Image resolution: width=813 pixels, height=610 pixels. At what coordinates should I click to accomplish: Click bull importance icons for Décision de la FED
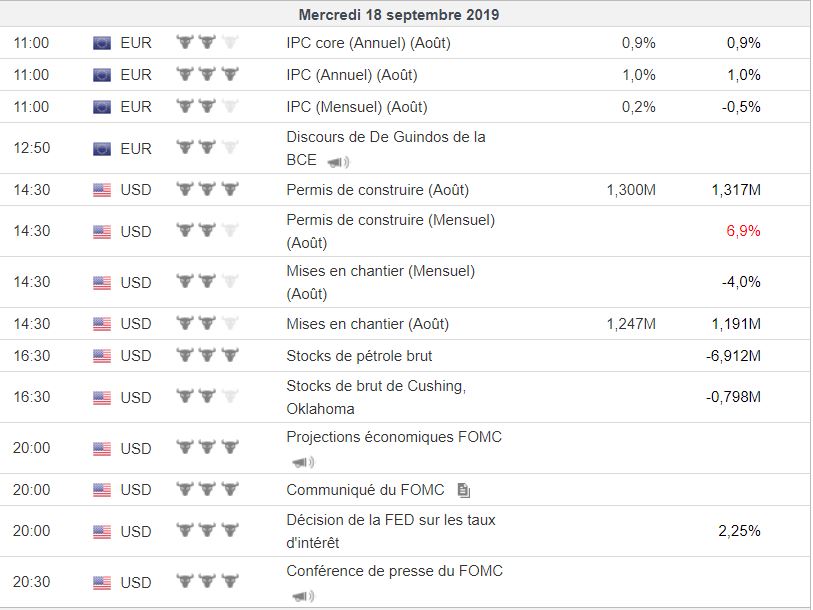[x=208, y=531]
